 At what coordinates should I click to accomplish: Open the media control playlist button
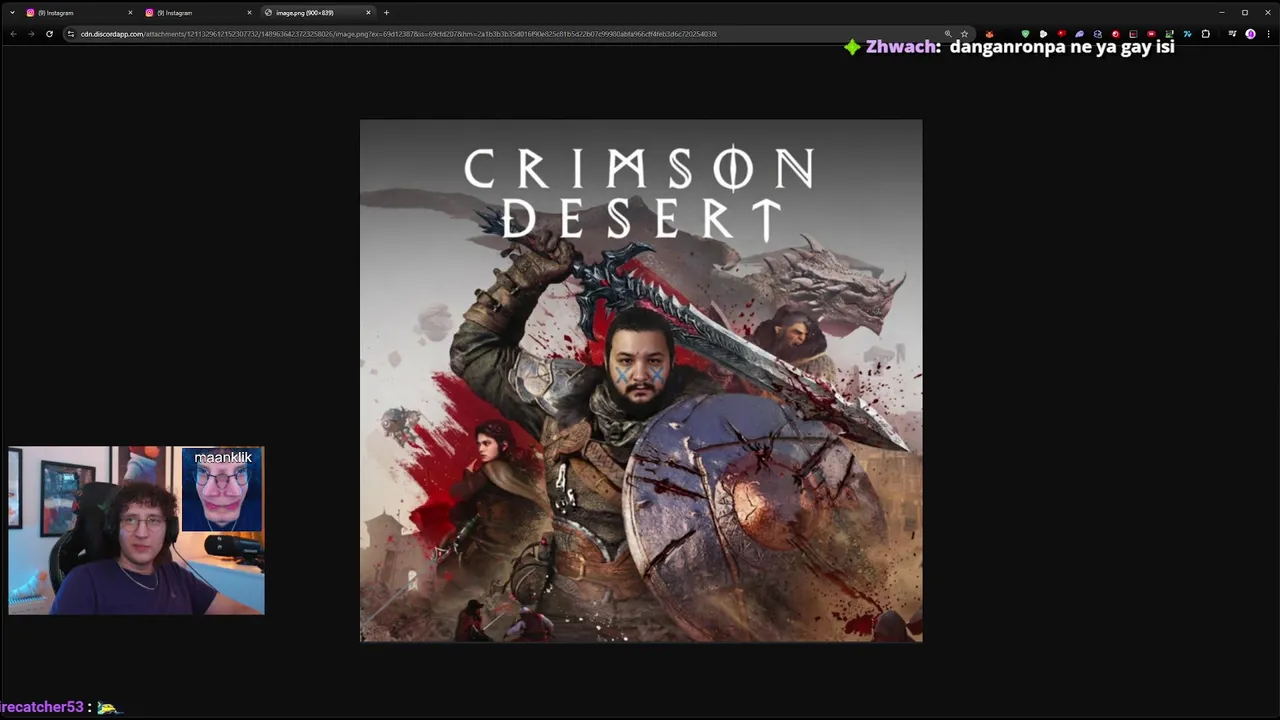tap(1232, 34)
